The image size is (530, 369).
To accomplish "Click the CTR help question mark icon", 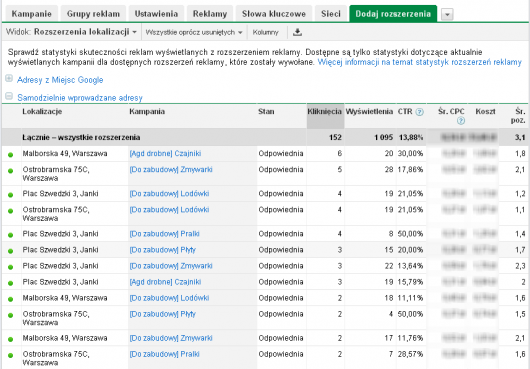I will (419, 112).
